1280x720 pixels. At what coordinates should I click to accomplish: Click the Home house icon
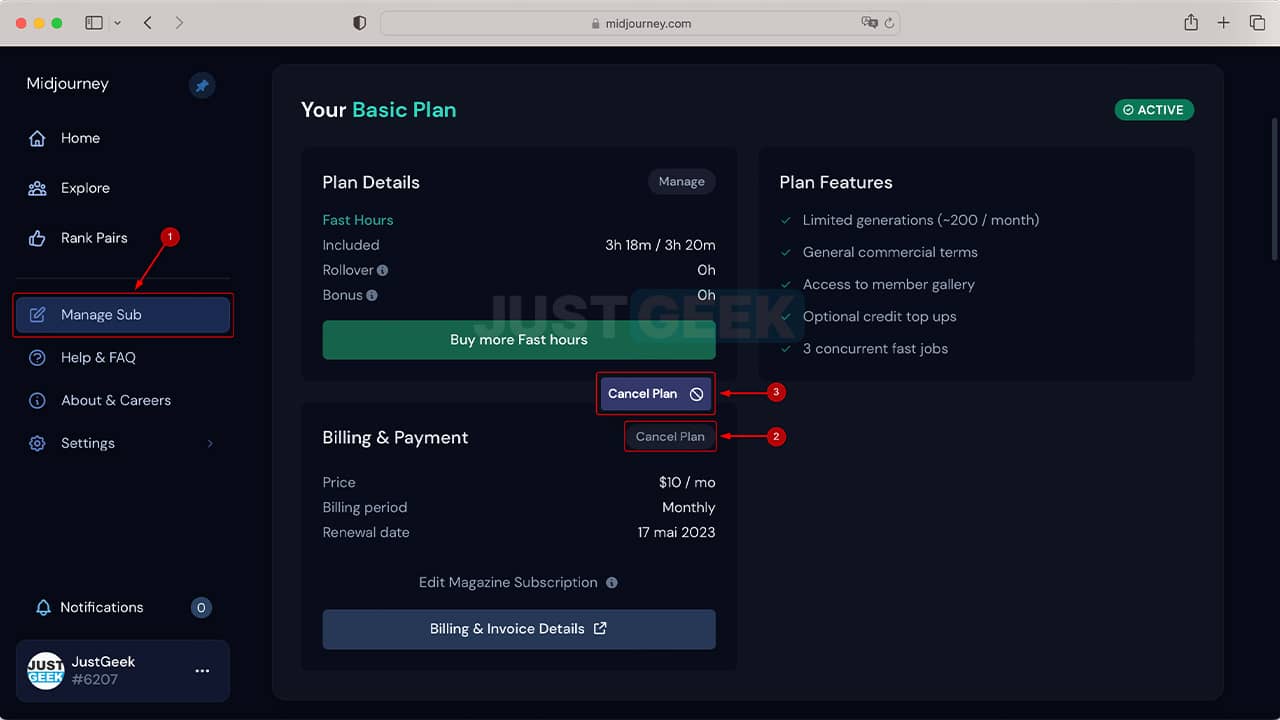click(x=37, y=138)
